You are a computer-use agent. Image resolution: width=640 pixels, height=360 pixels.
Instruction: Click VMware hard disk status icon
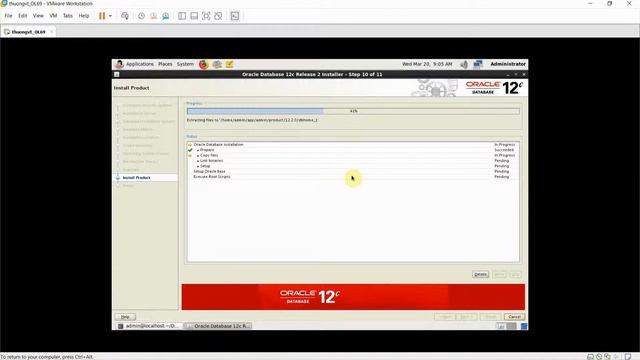coord(590,357)
